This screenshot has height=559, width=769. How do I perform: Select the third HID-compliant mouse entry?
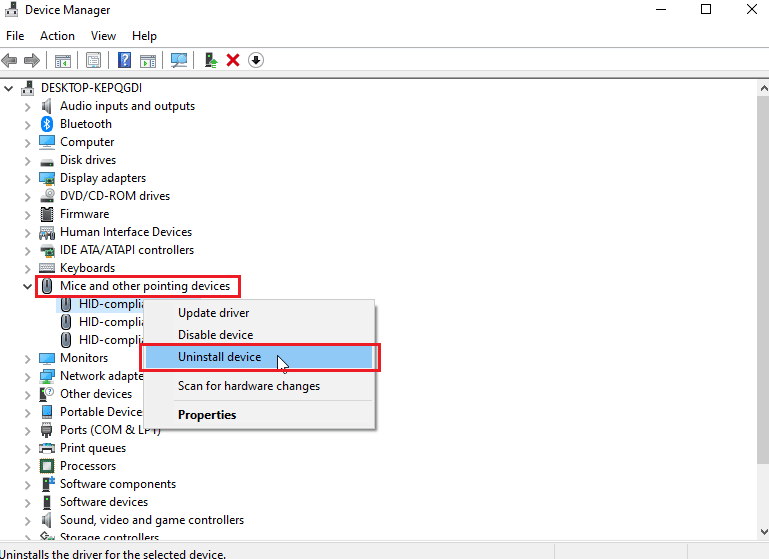[x=110, y=340]
